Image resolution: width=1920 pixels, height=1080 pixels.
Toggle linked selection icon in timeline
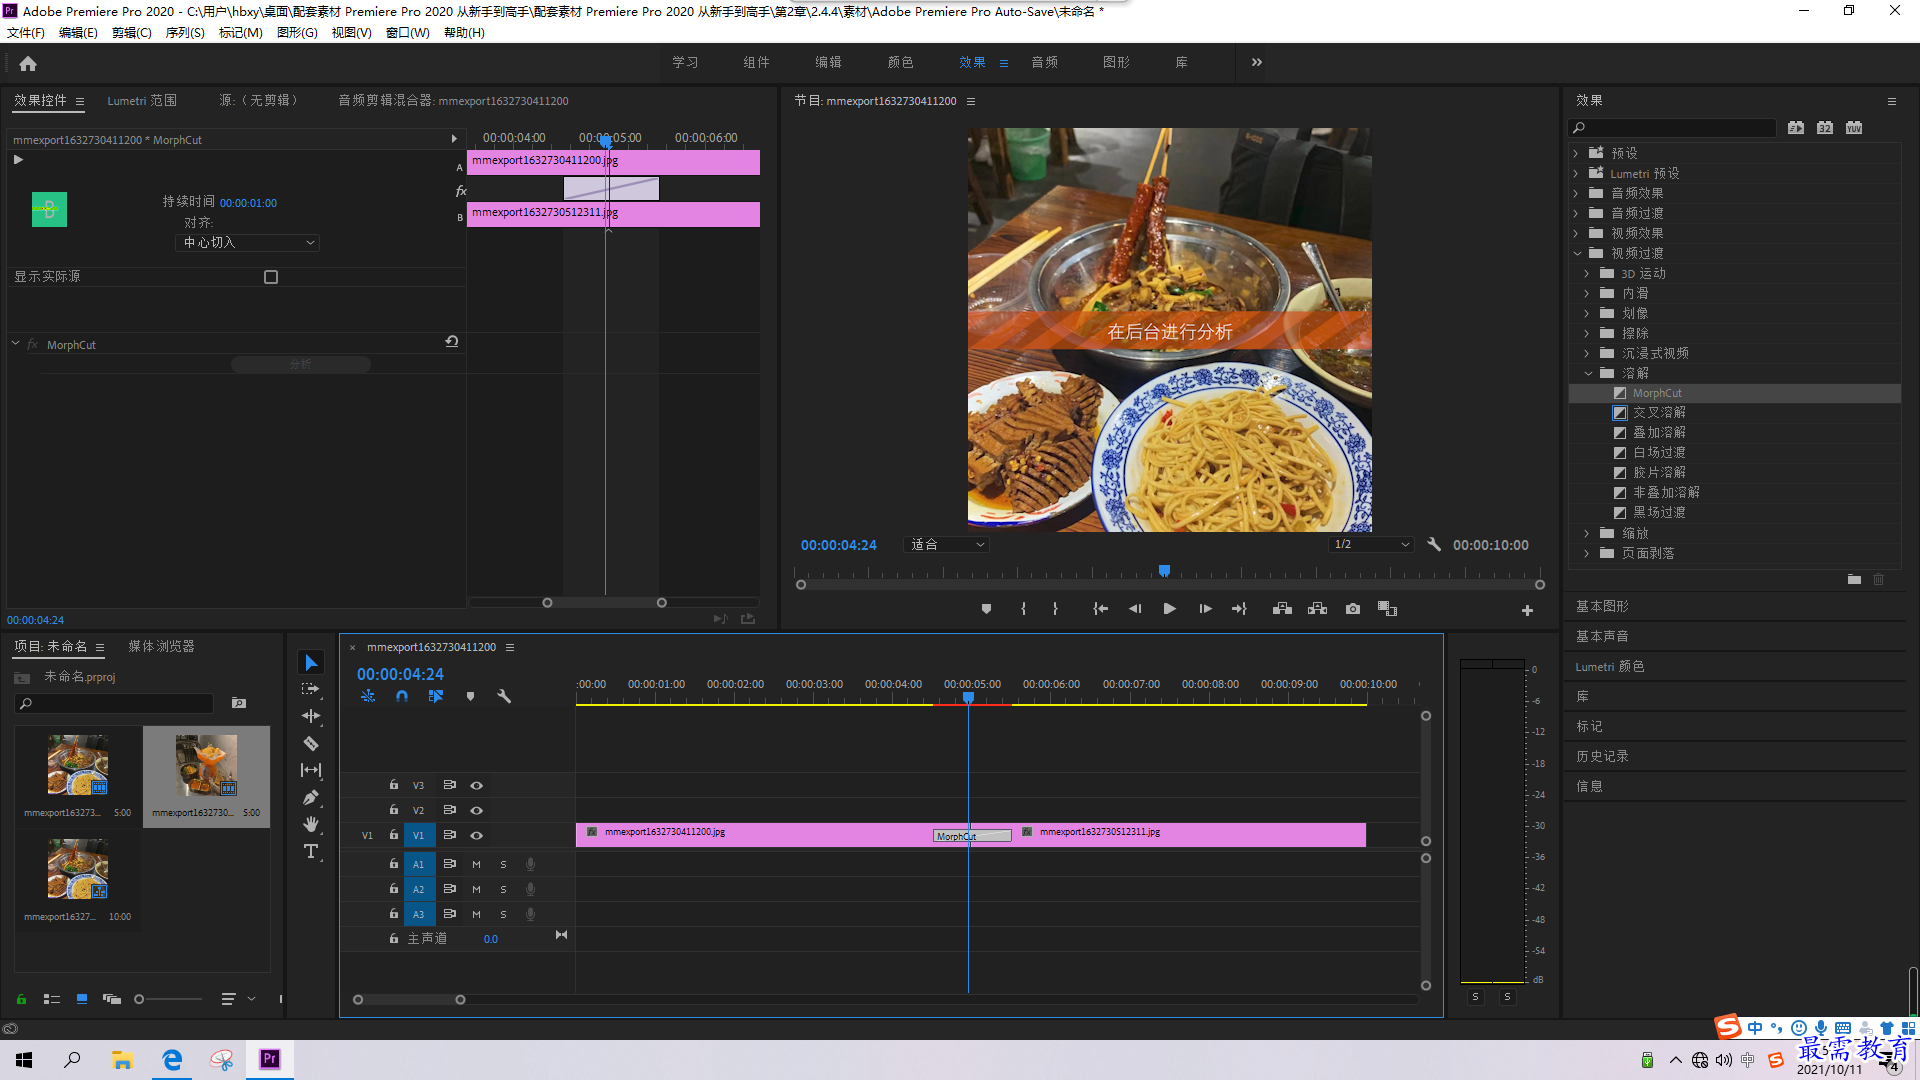coord(436,696)
